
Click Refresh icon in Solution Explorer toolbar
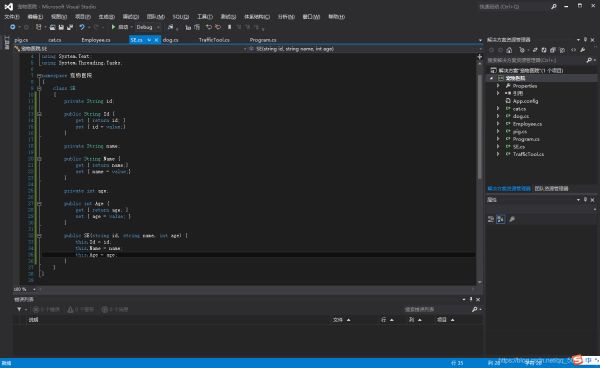pos(544,50)
